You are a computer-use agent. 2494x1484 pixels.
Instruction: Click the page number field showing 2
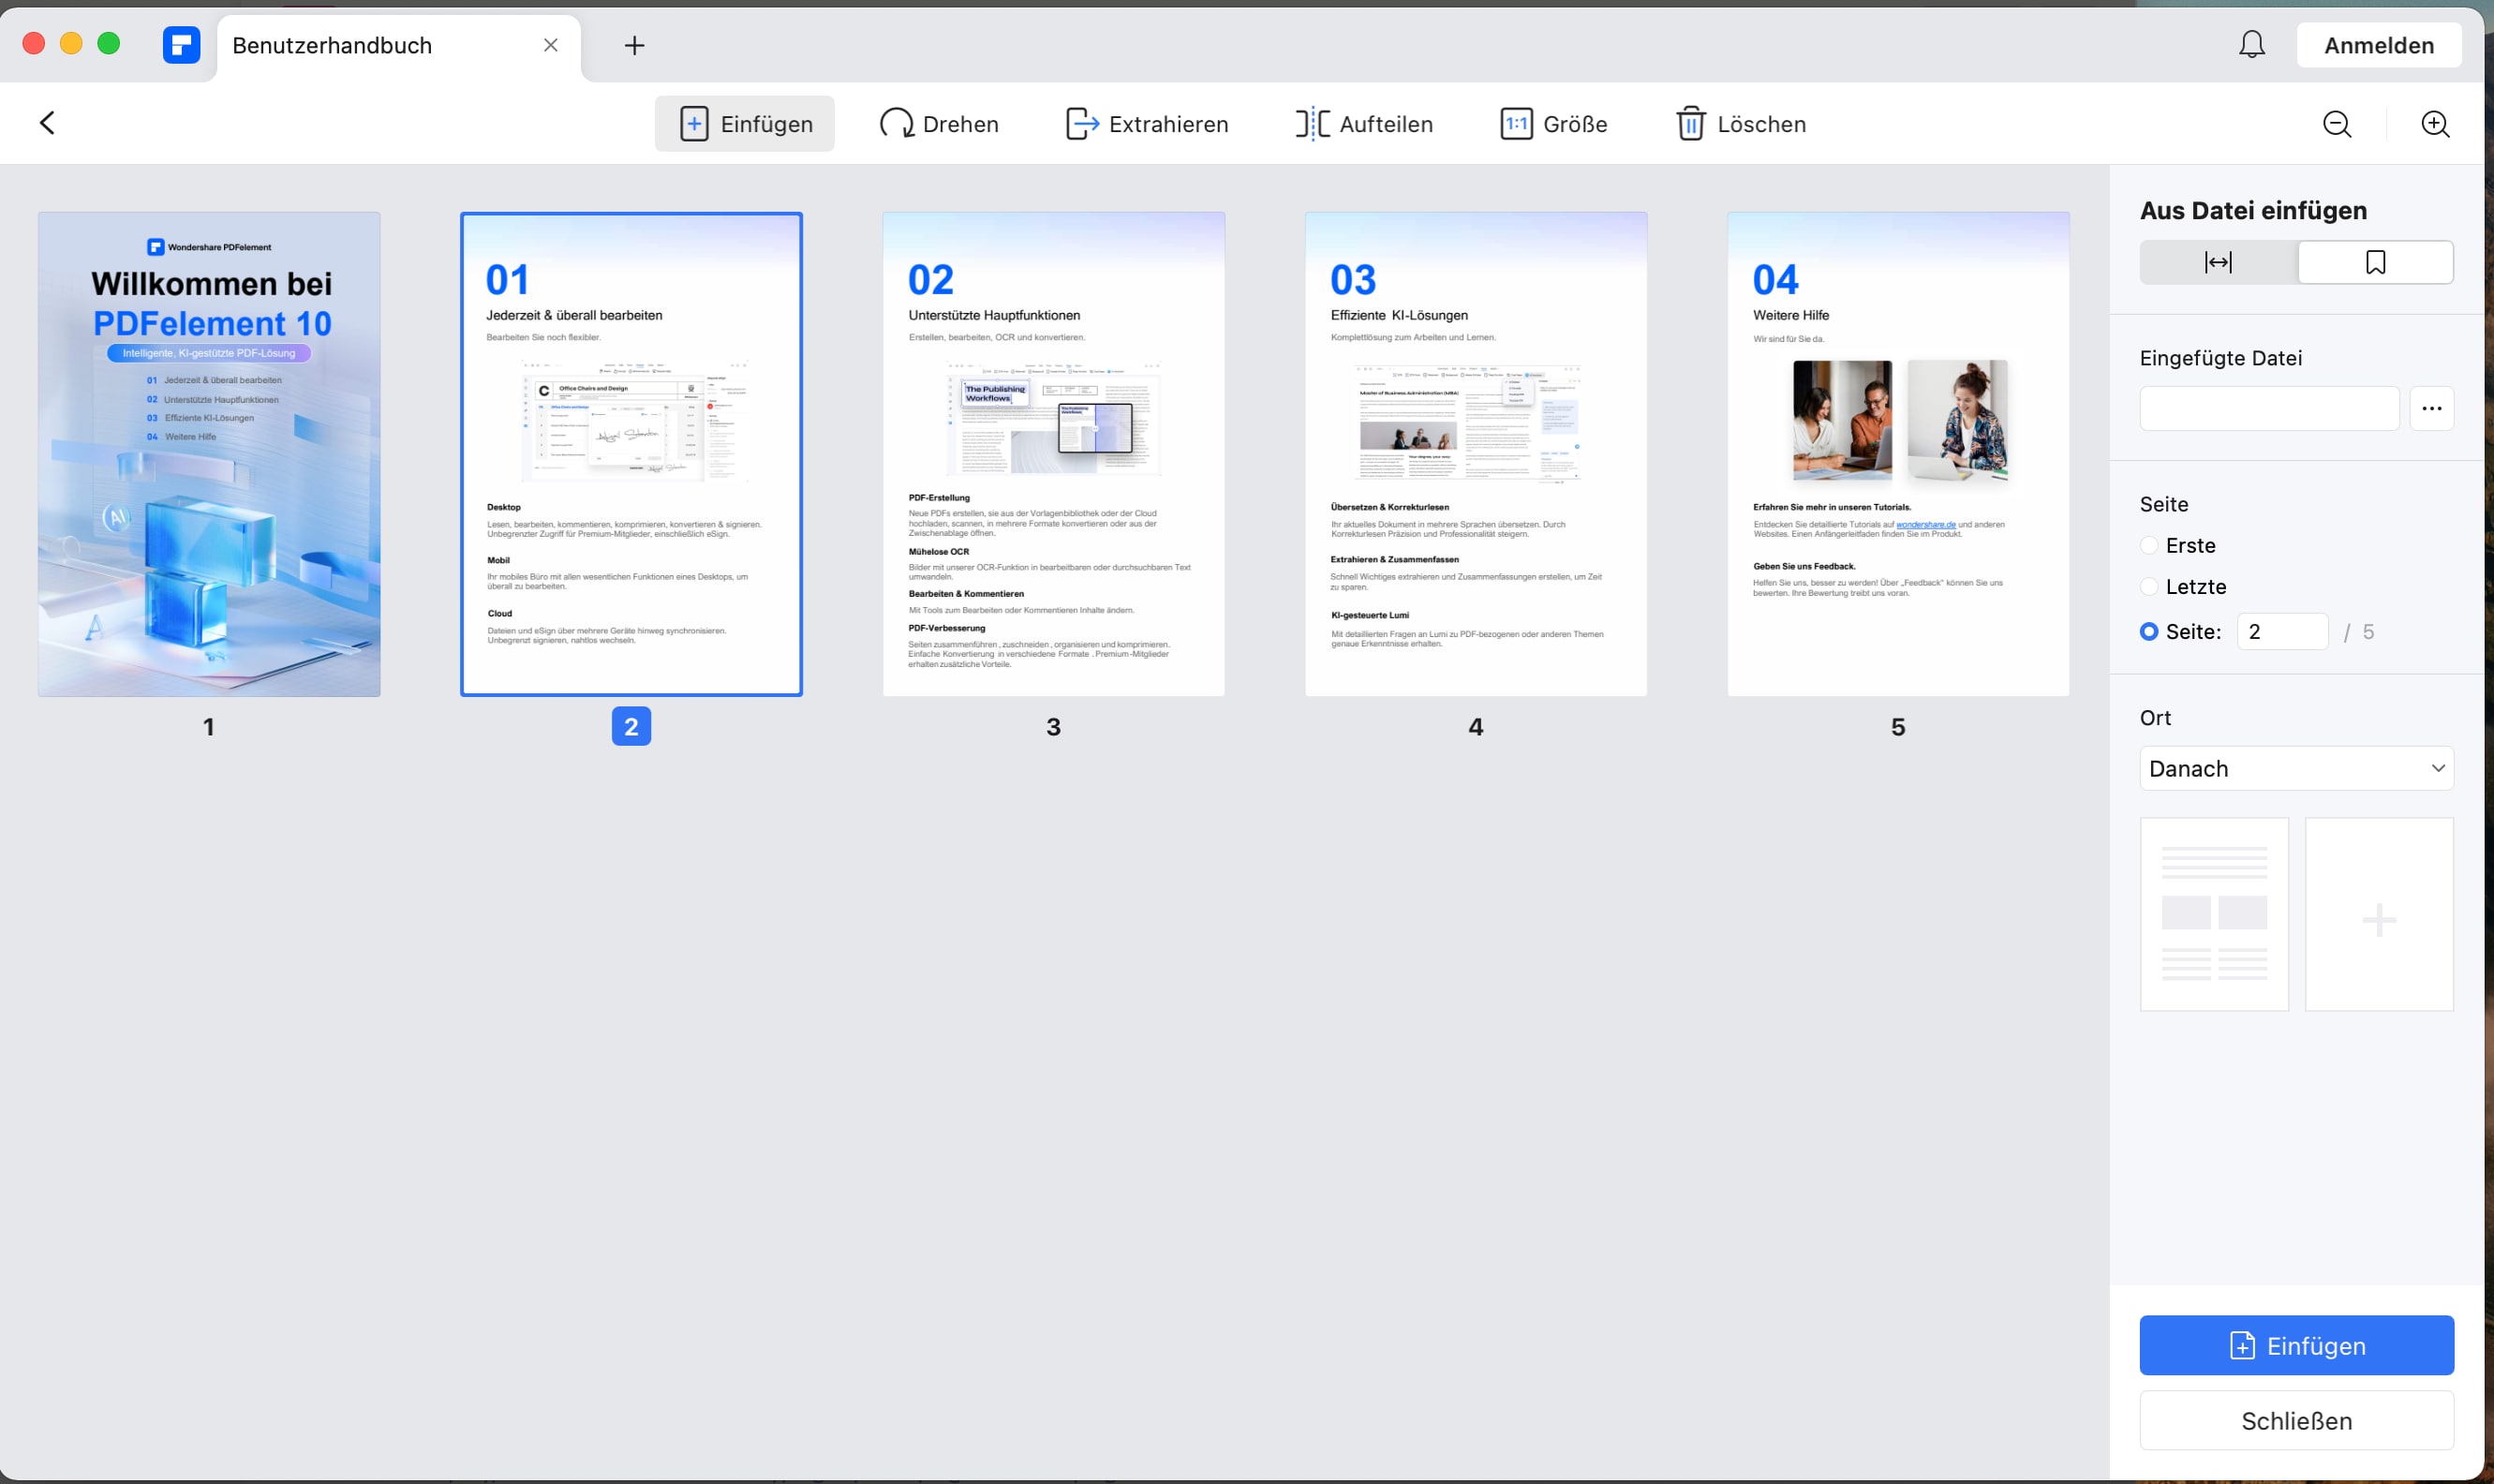(x=2282, y=631)
